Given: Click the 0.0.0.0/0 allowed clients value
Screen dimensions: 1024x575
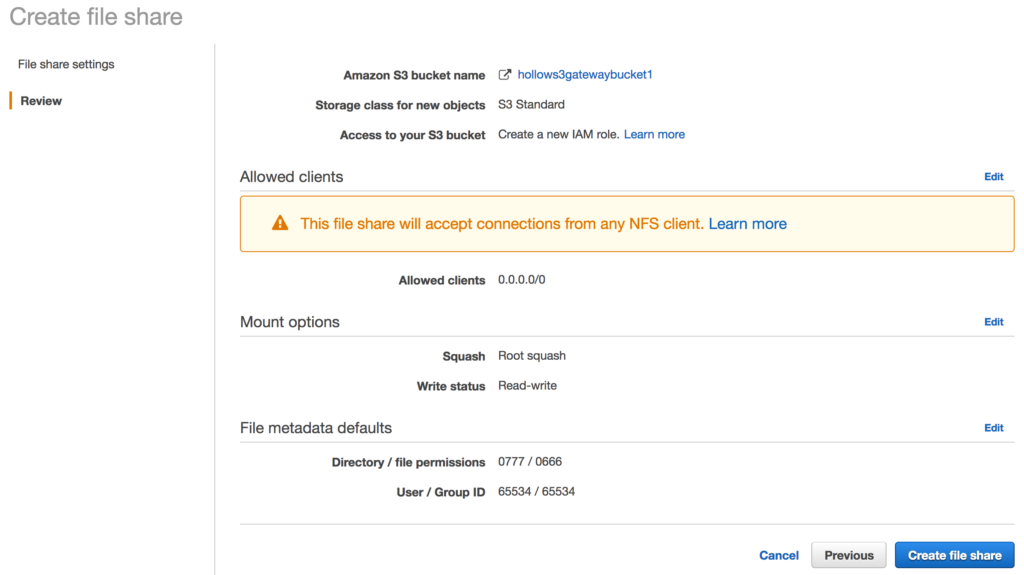Looking at the screenshot, I should pos(521,280).
